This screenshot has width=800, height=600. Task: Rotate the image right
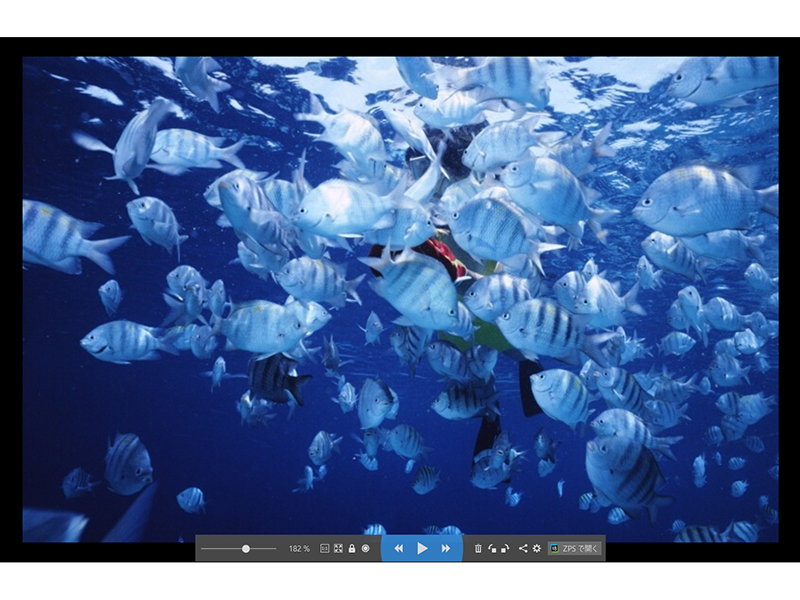(505, 548)
